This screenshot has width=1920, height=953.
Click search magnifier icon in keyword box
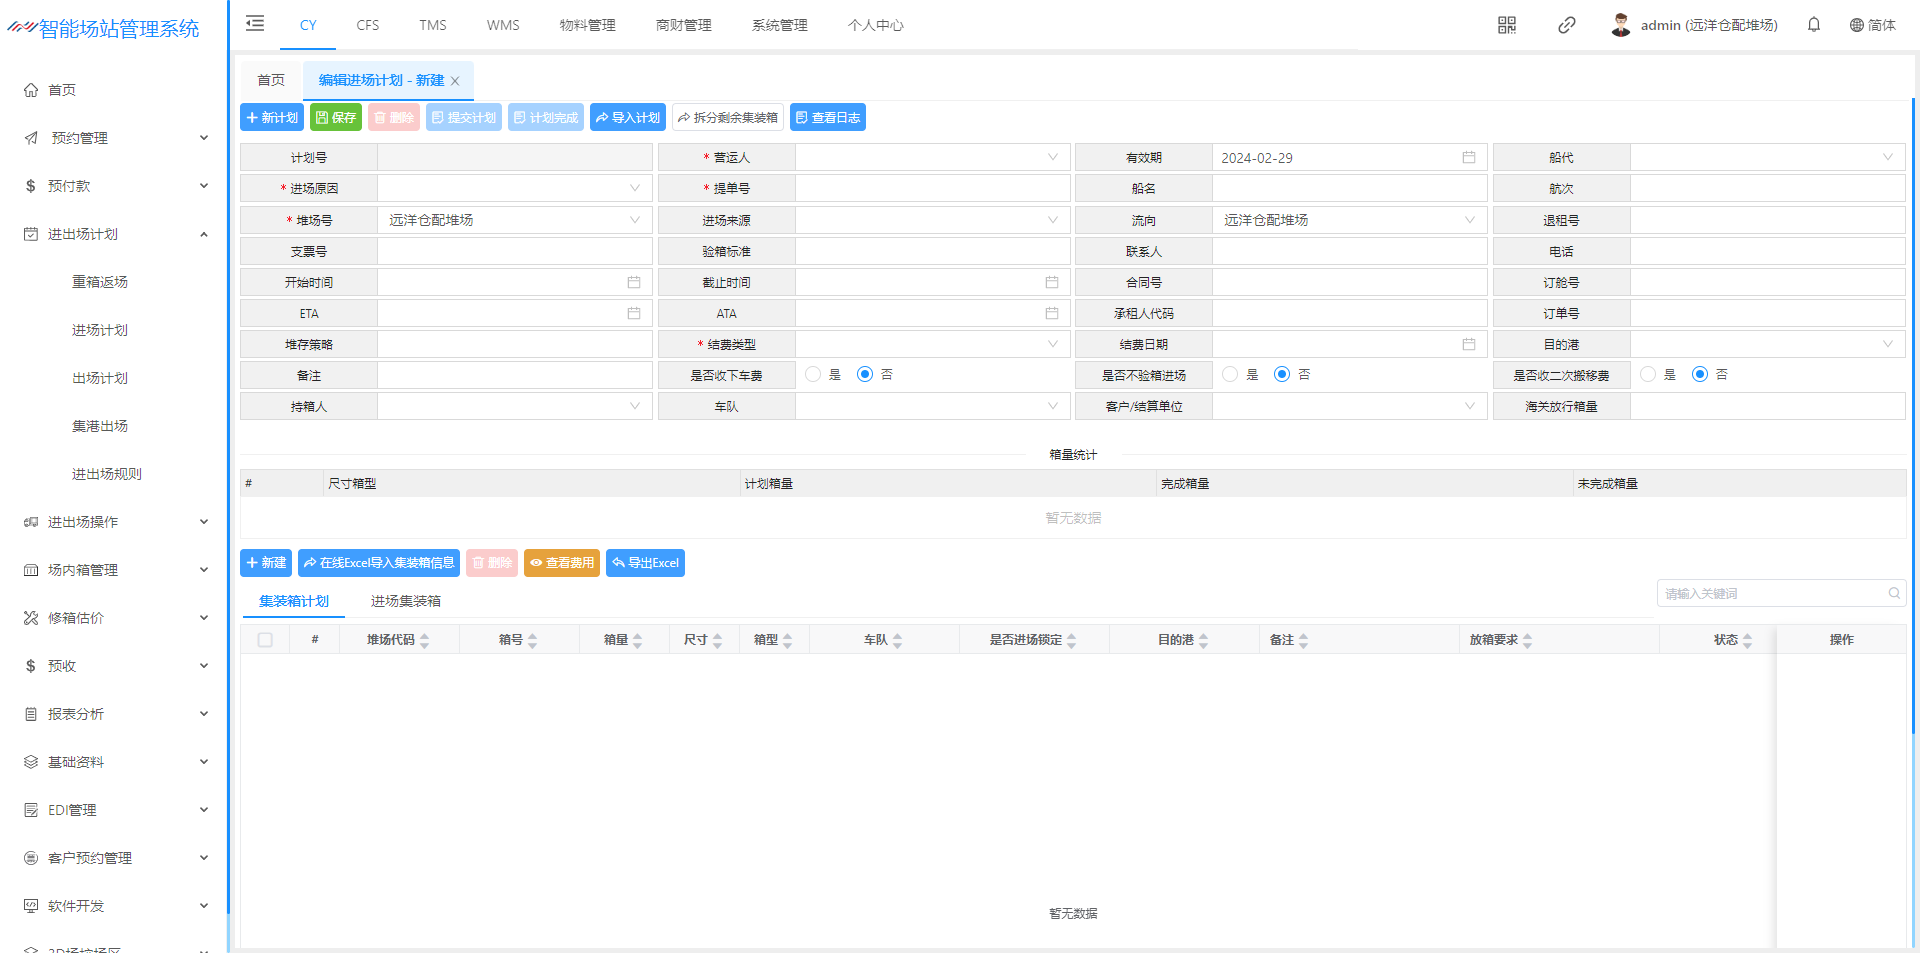pos(1893,594)
